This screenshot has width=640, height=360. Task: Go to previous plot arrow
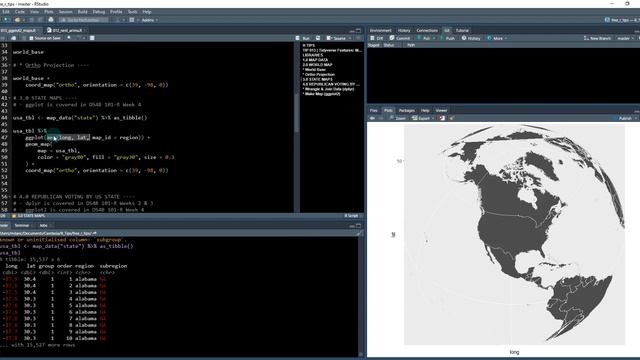click(372, 118)
